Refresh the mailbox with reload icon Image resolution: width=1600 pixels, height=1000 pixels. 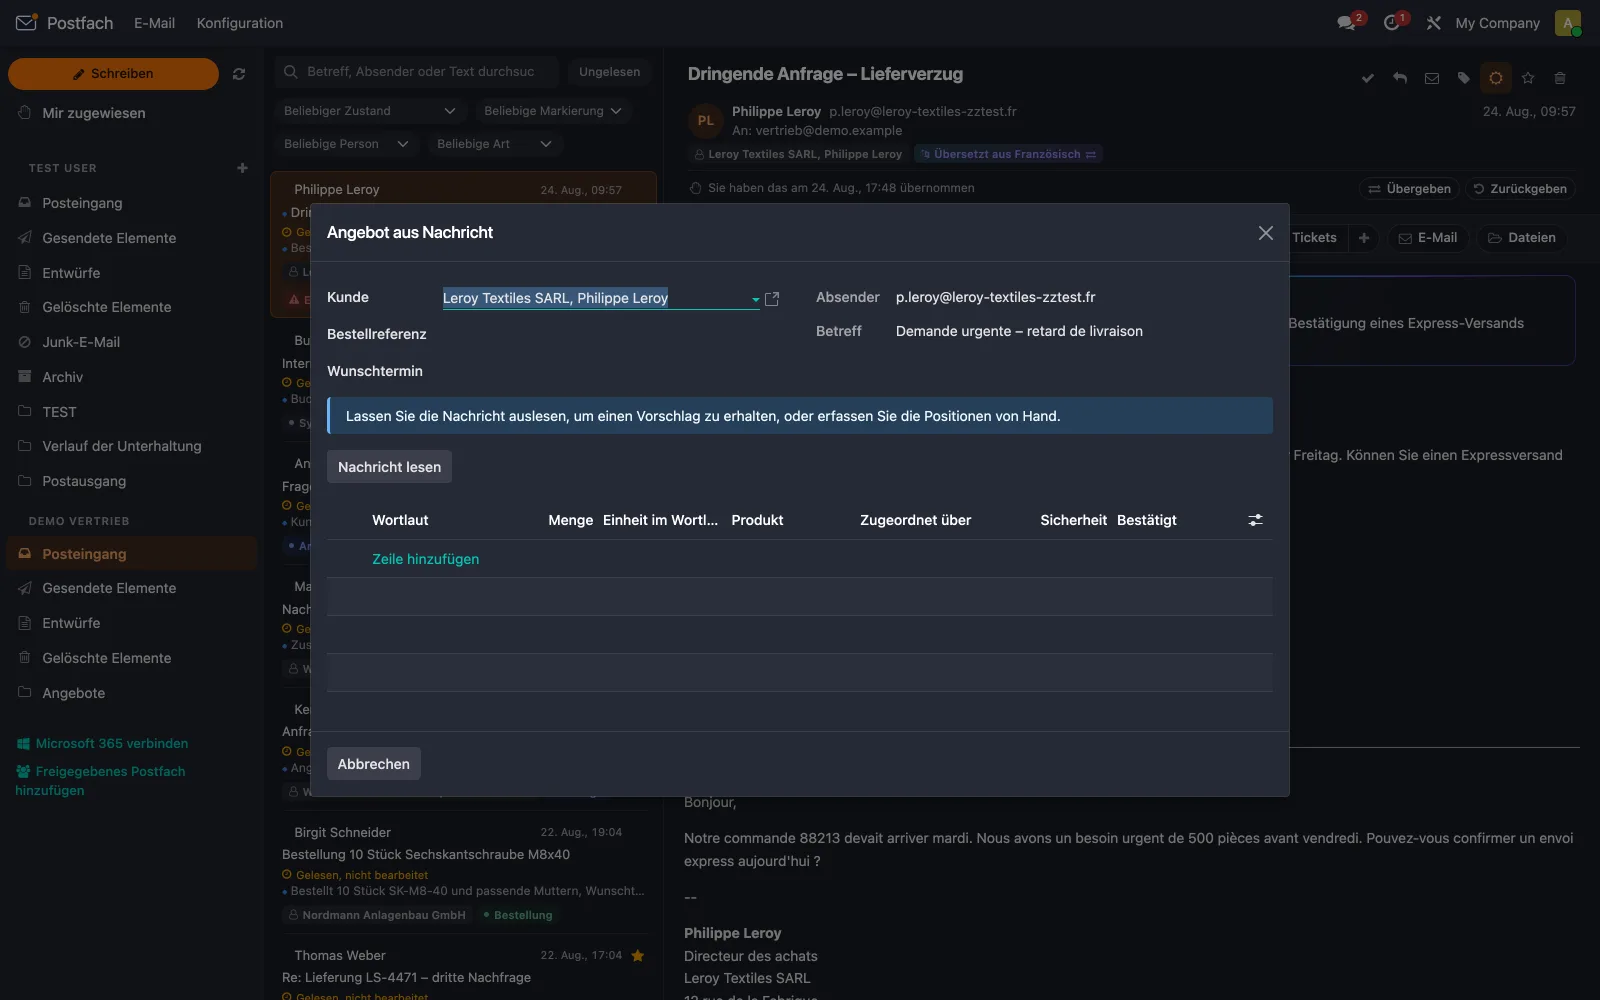coord(239,74)
